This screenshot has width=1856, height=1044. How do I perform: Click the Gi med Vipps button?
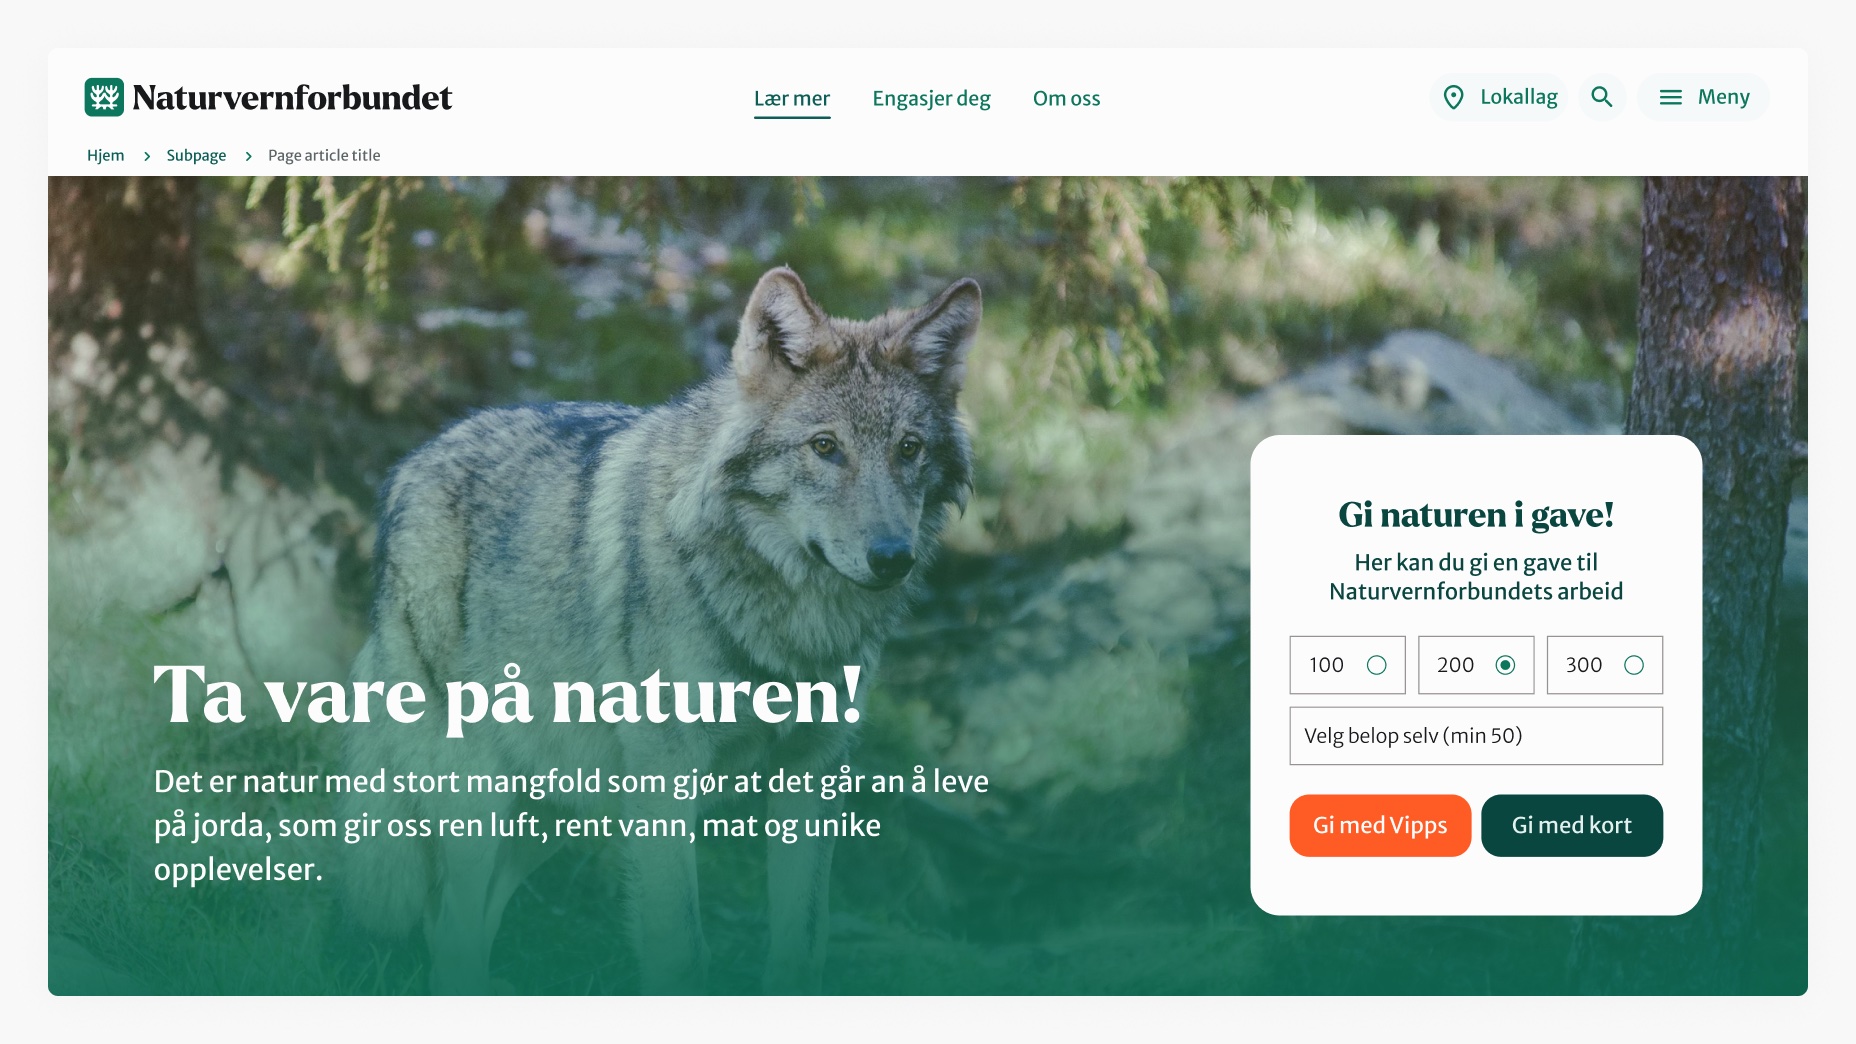(1380, 826)
